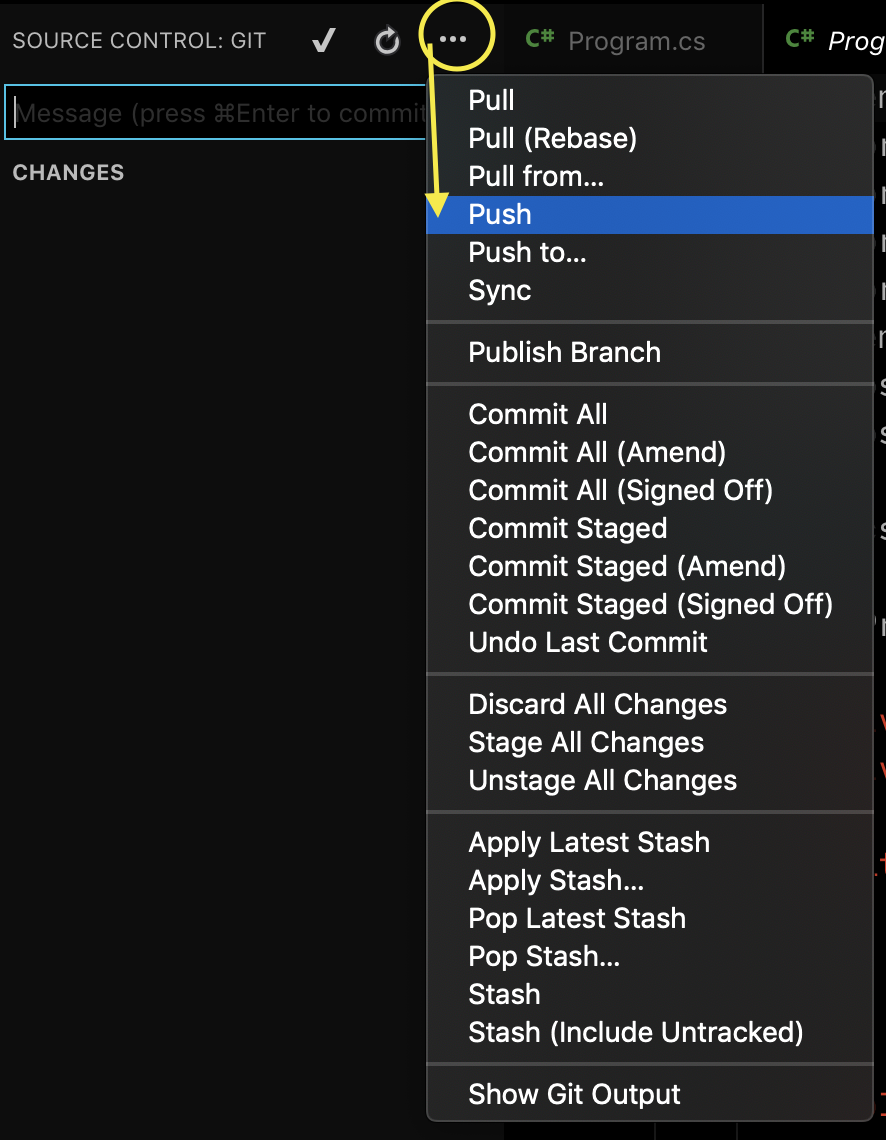Select Stash (Include Untracked) entry
The height and width of the screenshot is (1140, 886).
[635, 1032]
